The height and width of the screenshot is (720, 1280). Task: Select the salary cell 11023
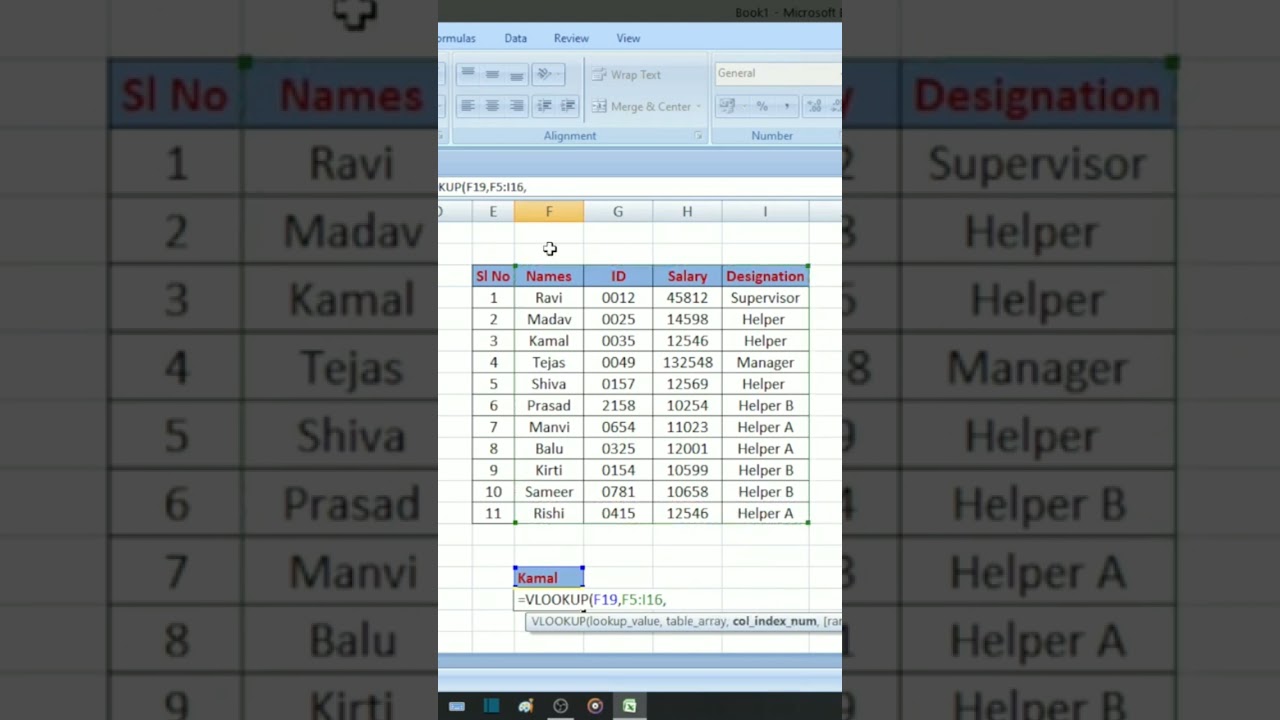click(687, 427)
